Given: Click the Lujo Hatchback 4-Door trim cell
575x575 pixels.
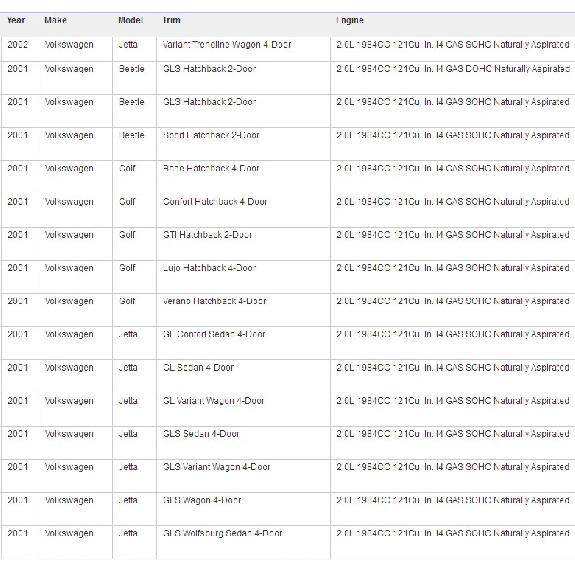Looking at the screenshot, I should pyautogui.click(x=209, y=268).
